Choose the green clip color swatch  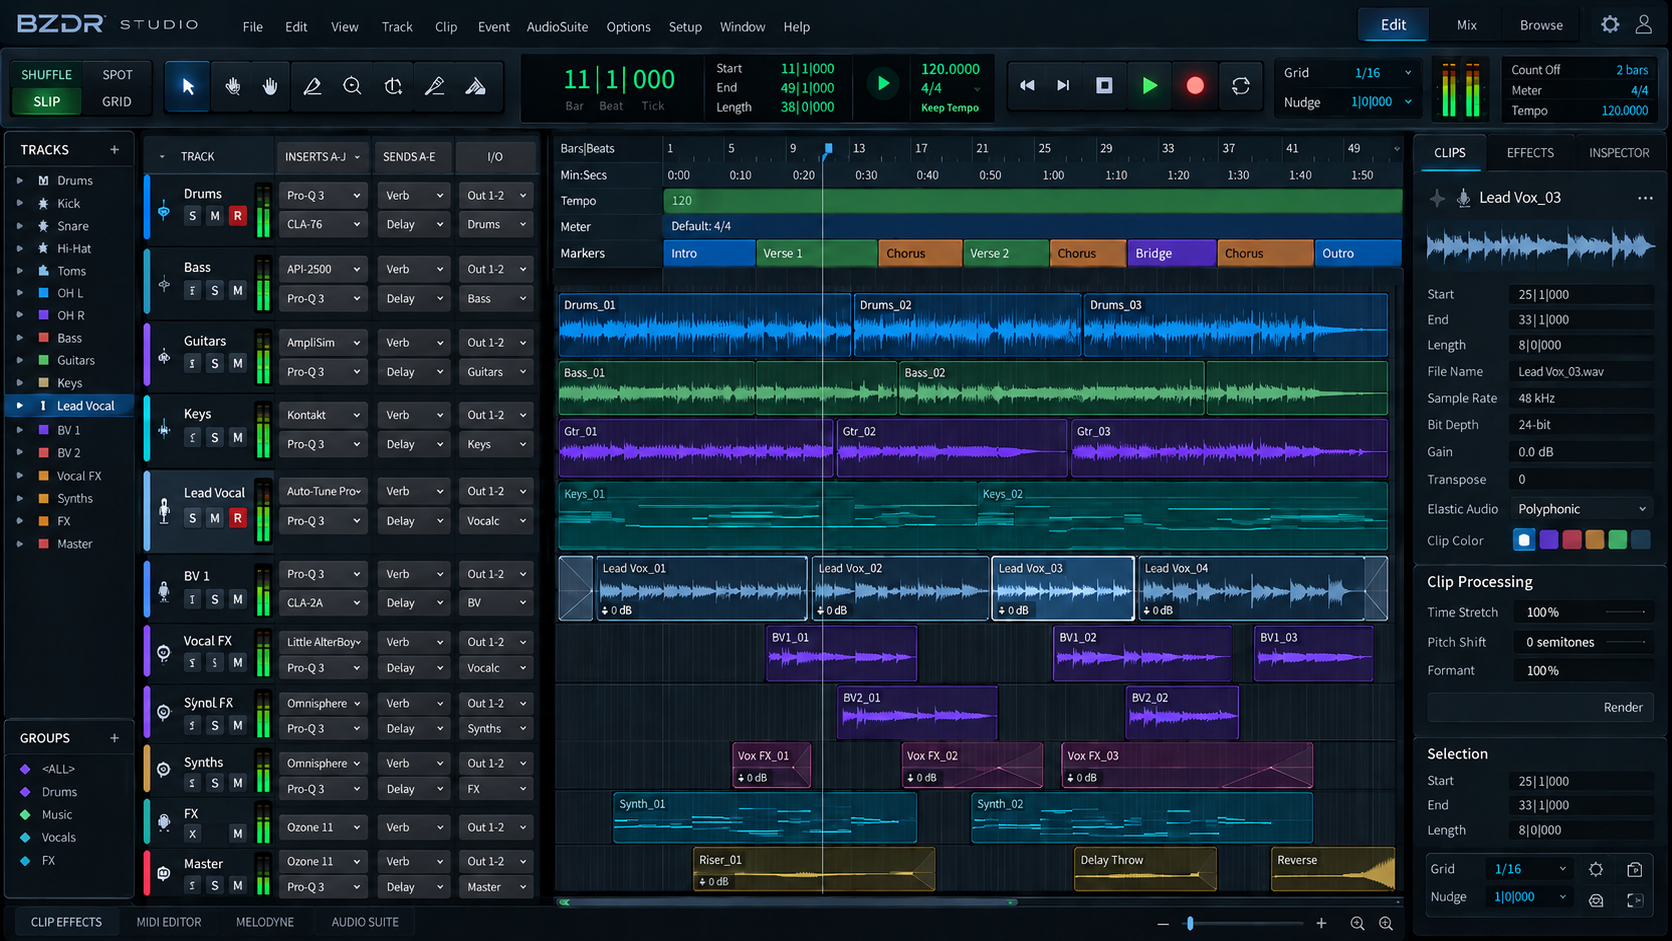click(1617, 540)
